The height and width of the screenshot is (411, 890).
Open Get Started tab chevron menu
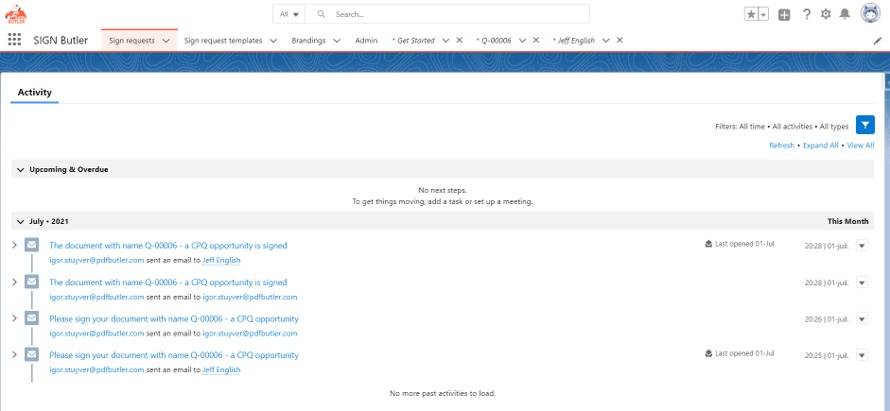pyautogui.click(x=446, y=40)
